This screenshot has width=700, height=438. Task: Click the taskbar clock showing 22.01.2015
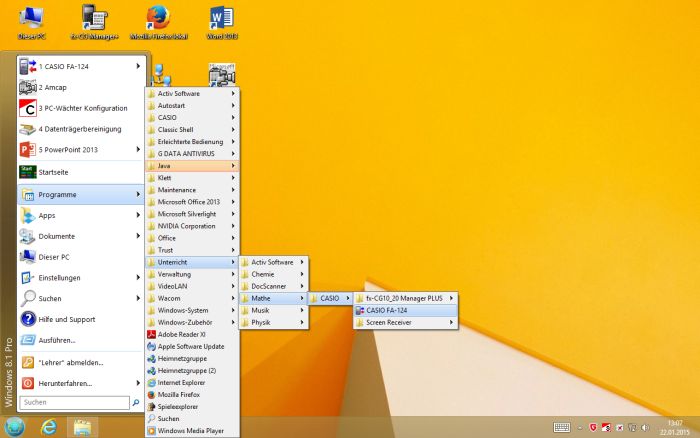(675, 428)
